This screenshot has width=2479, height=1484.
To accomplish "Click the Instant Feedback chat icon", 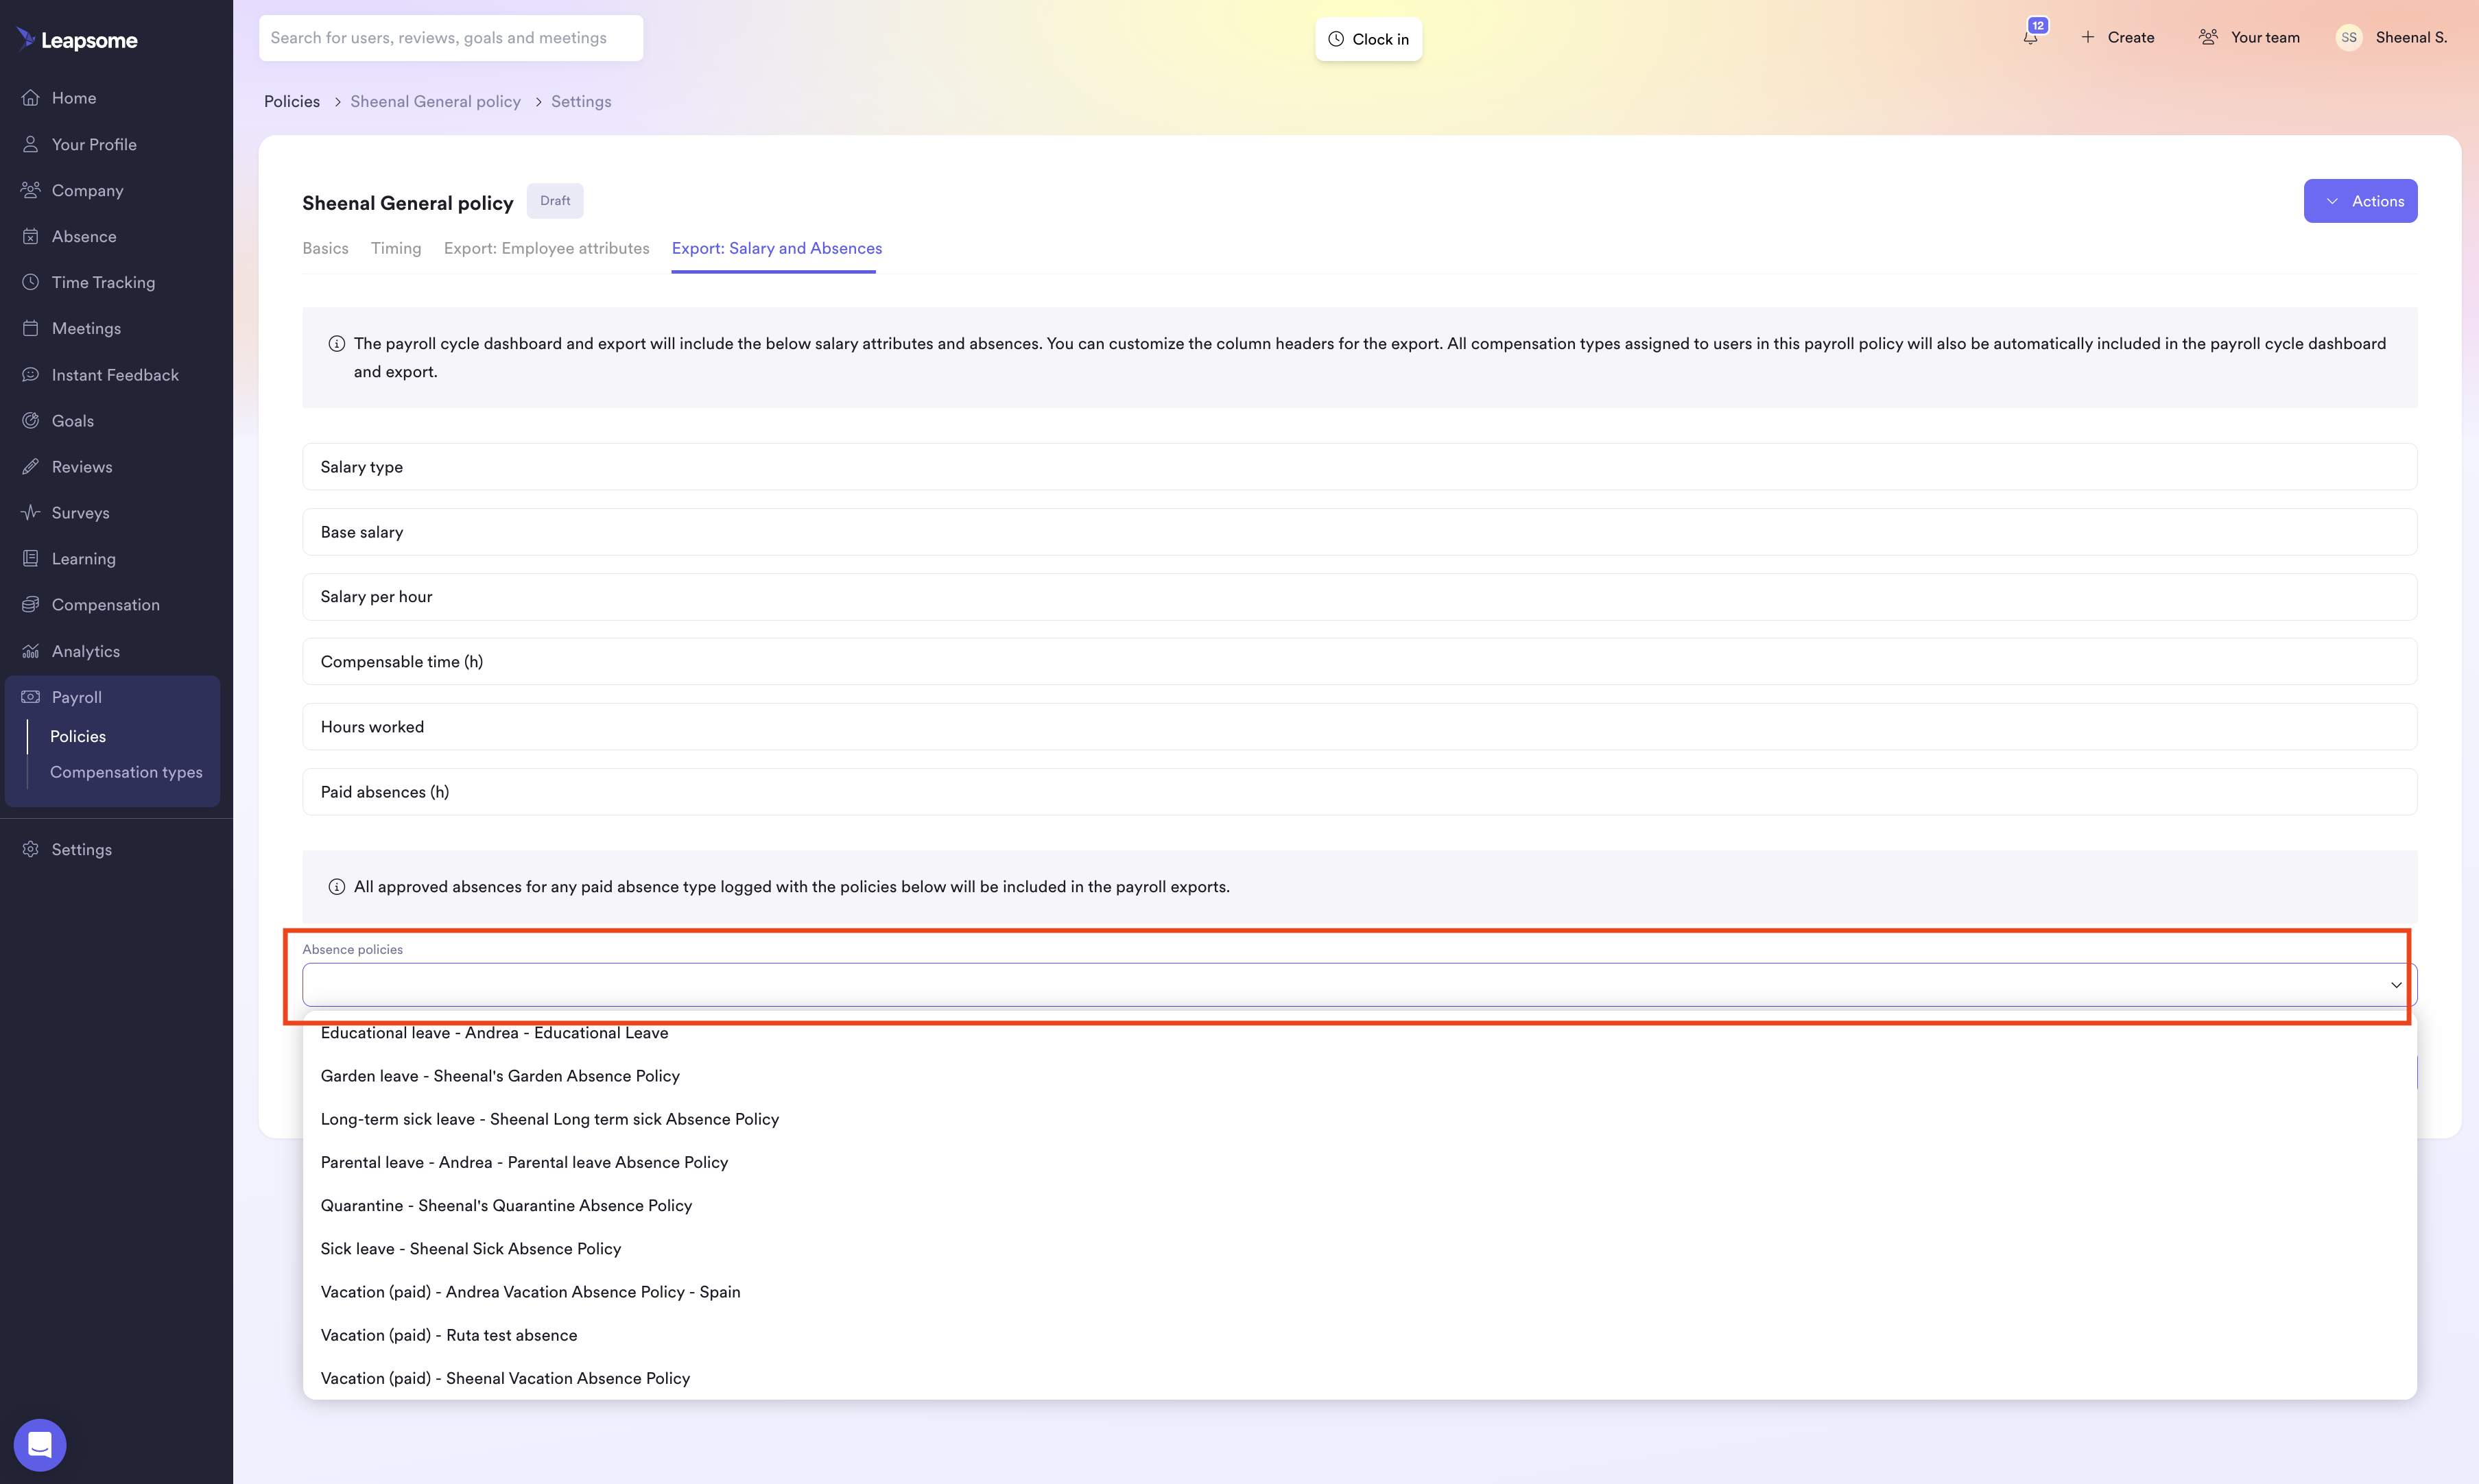I will click(x=31, y=374).
